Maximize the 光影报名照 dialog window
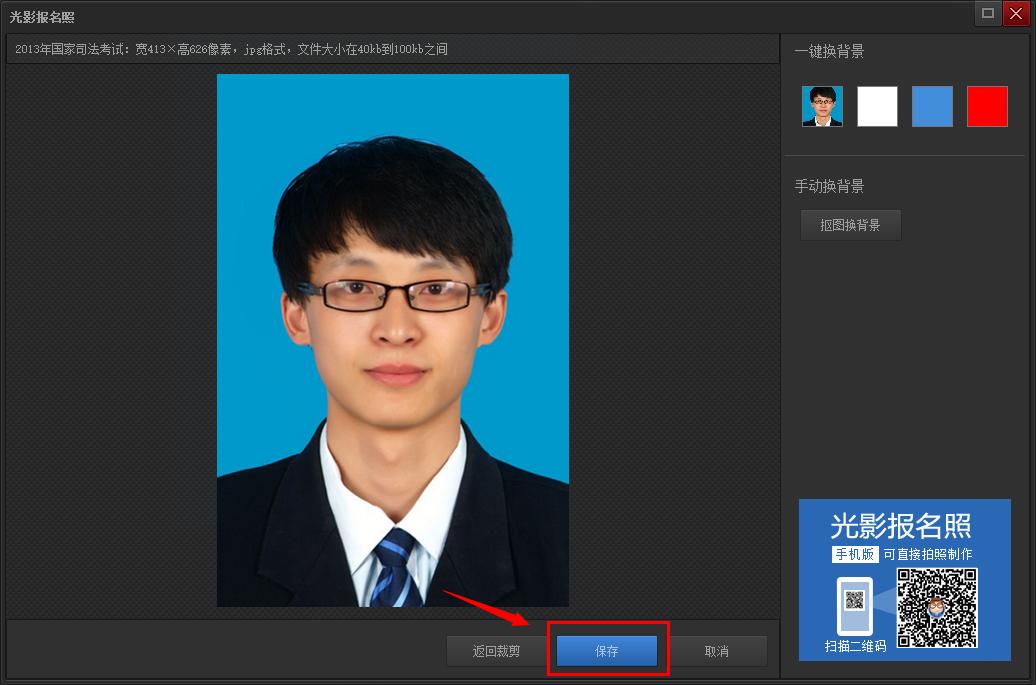 (988, 13)
